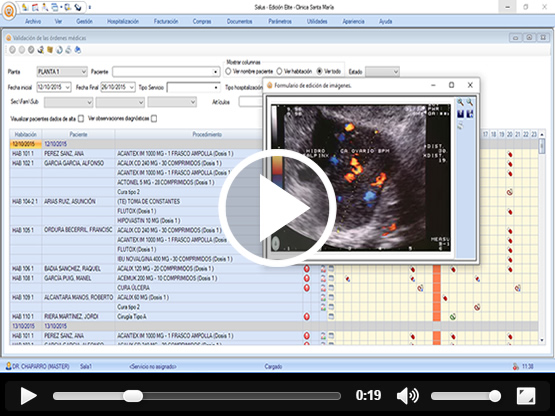Open the Fecha inicial date picker

[68, 87]
